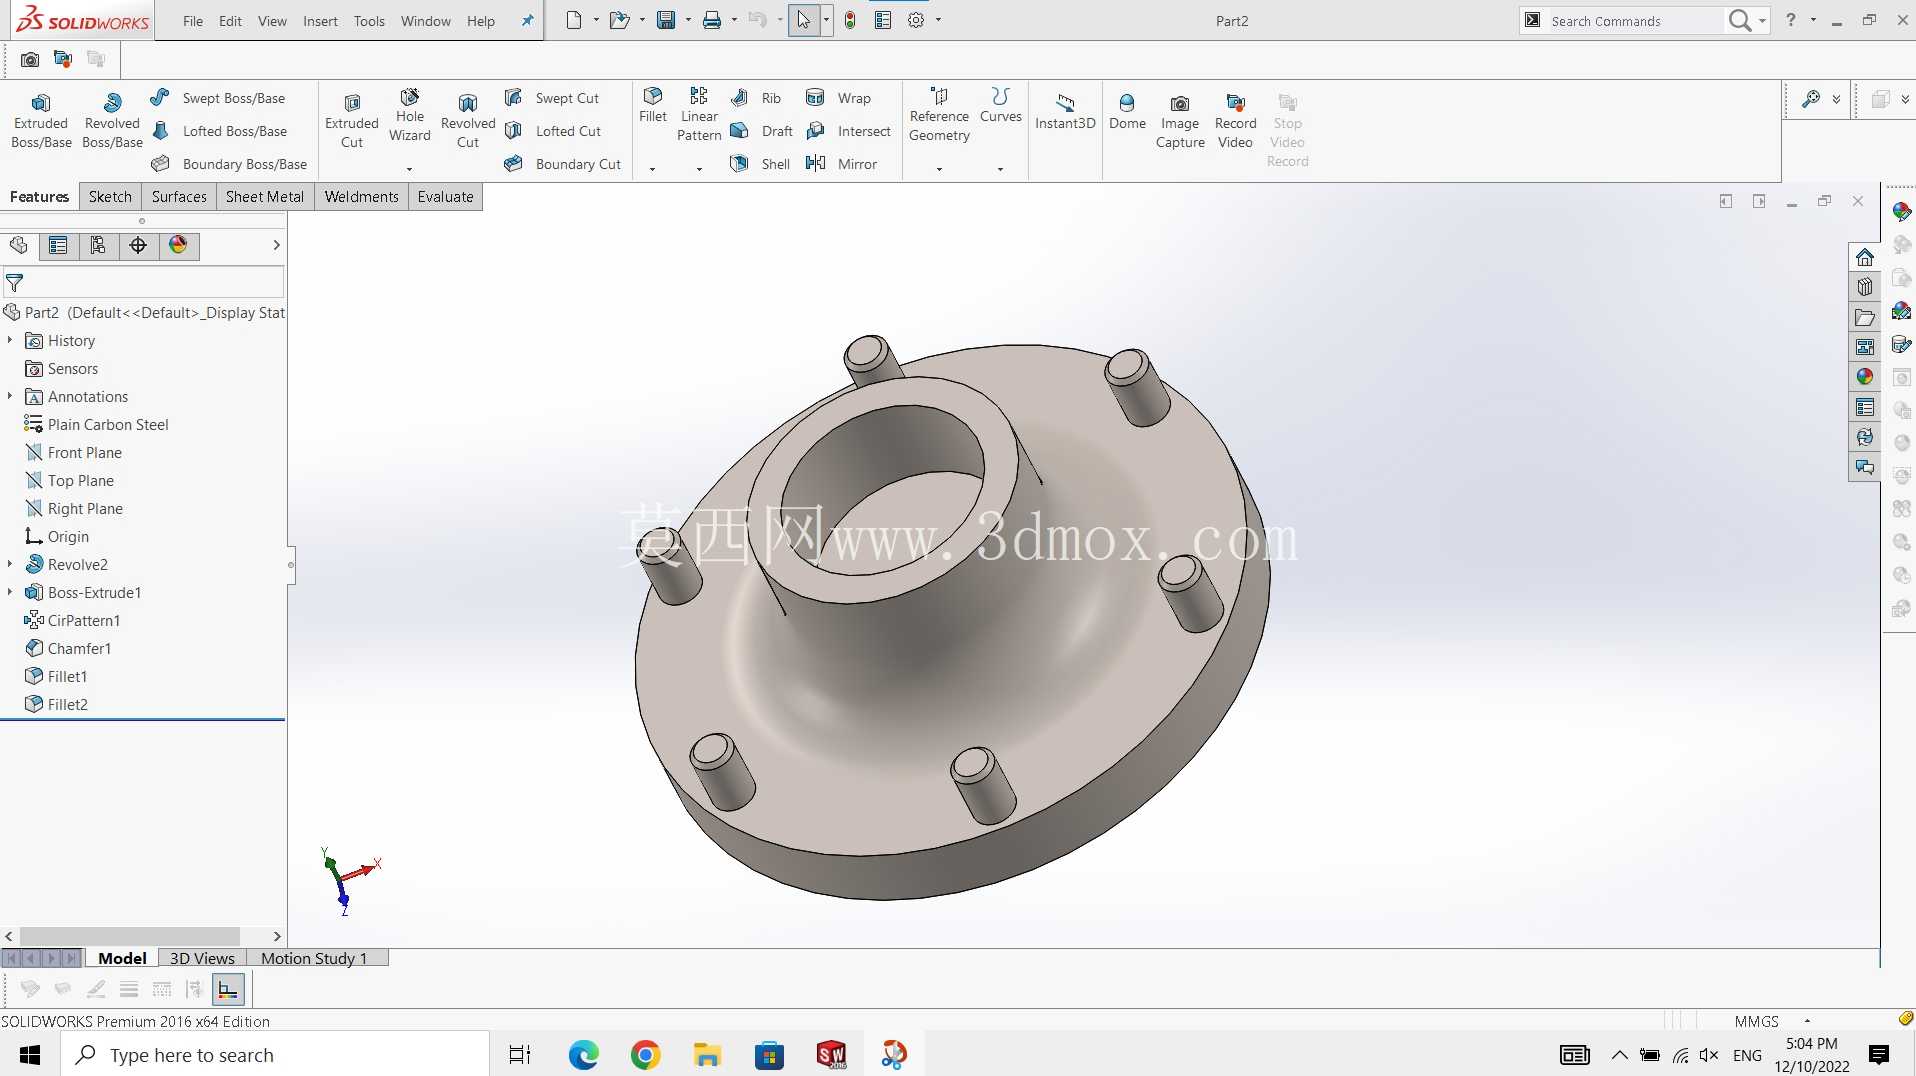1916x1076 pixels.
Task: Click the Intersect tool
Action: coord(849,131)
